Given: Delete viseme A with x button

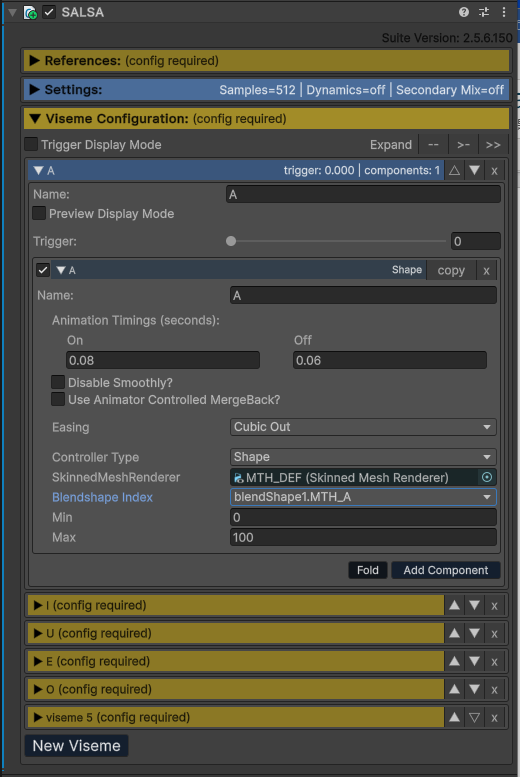Looking at the screenshot, I should pyautogui.click(x=494, y=170).
